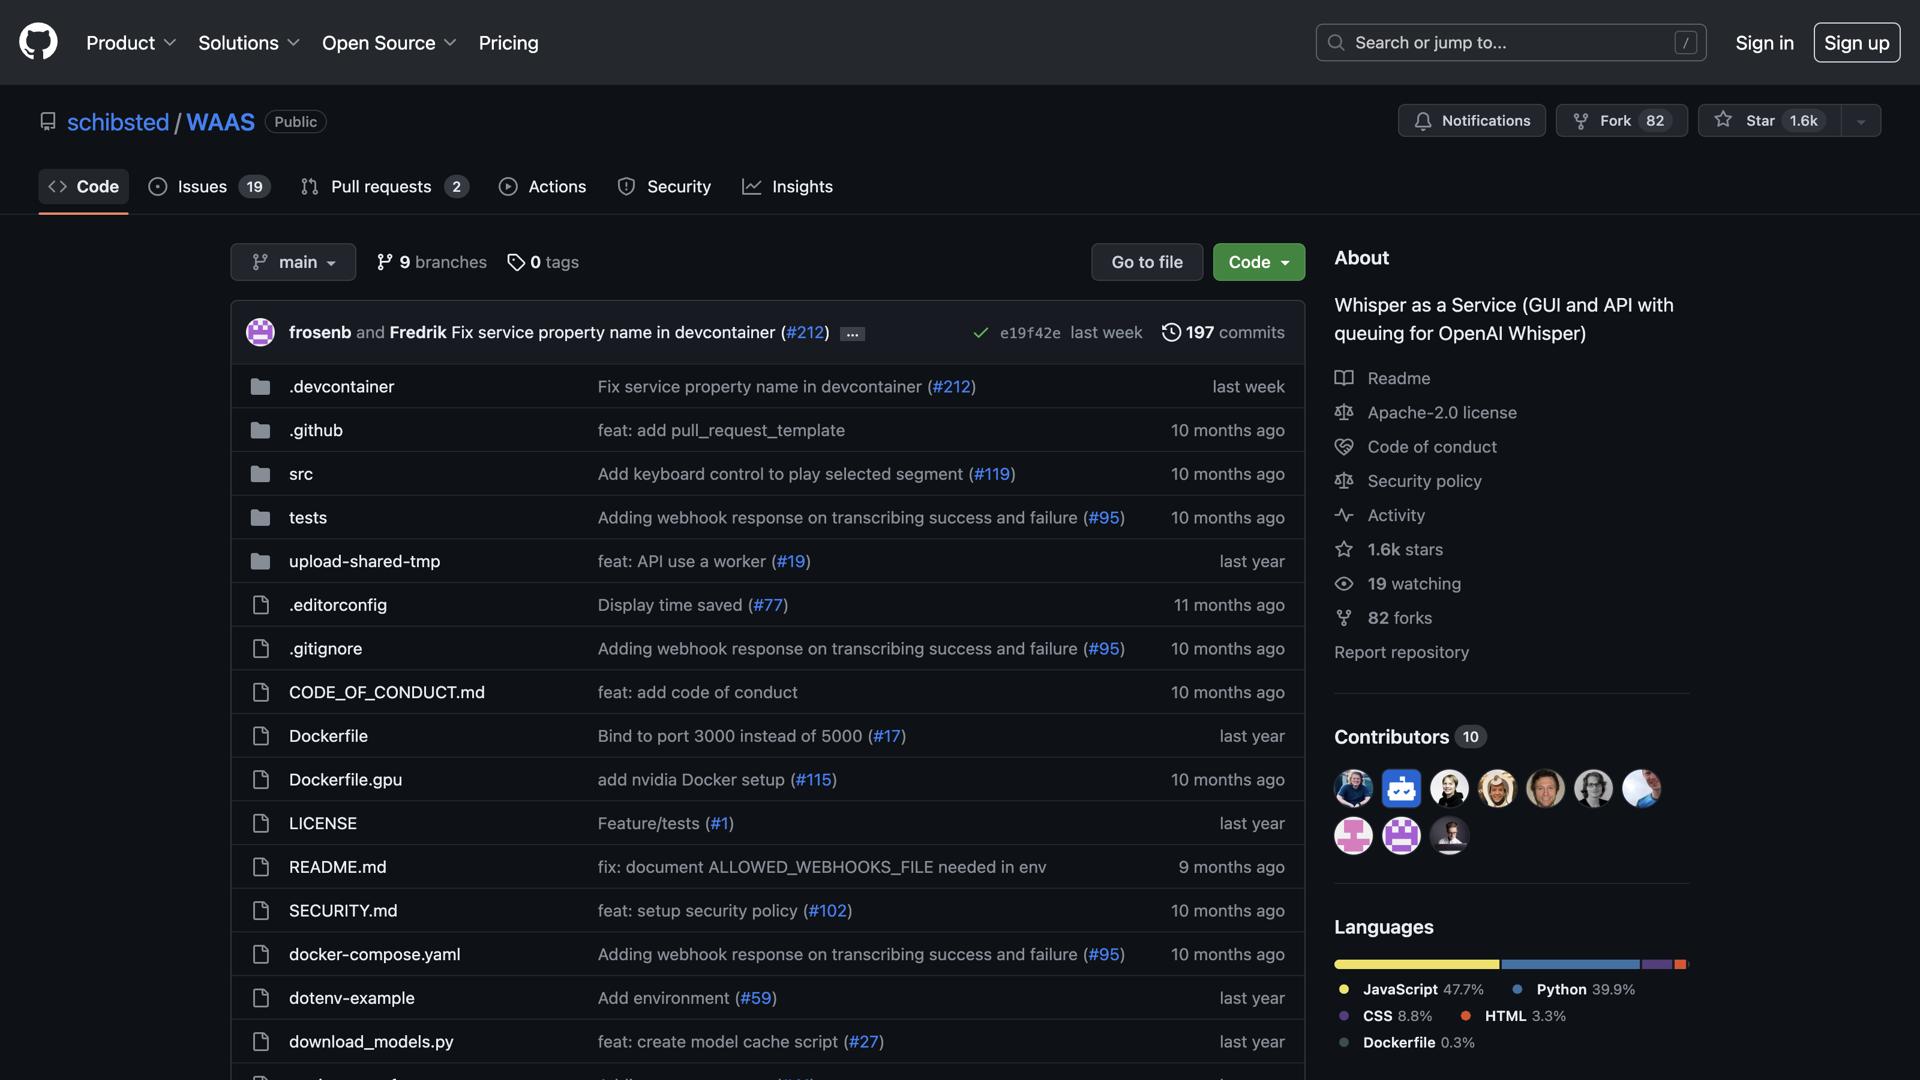
Task: Click the GitHub logo icon
Action: click(38, 42)
